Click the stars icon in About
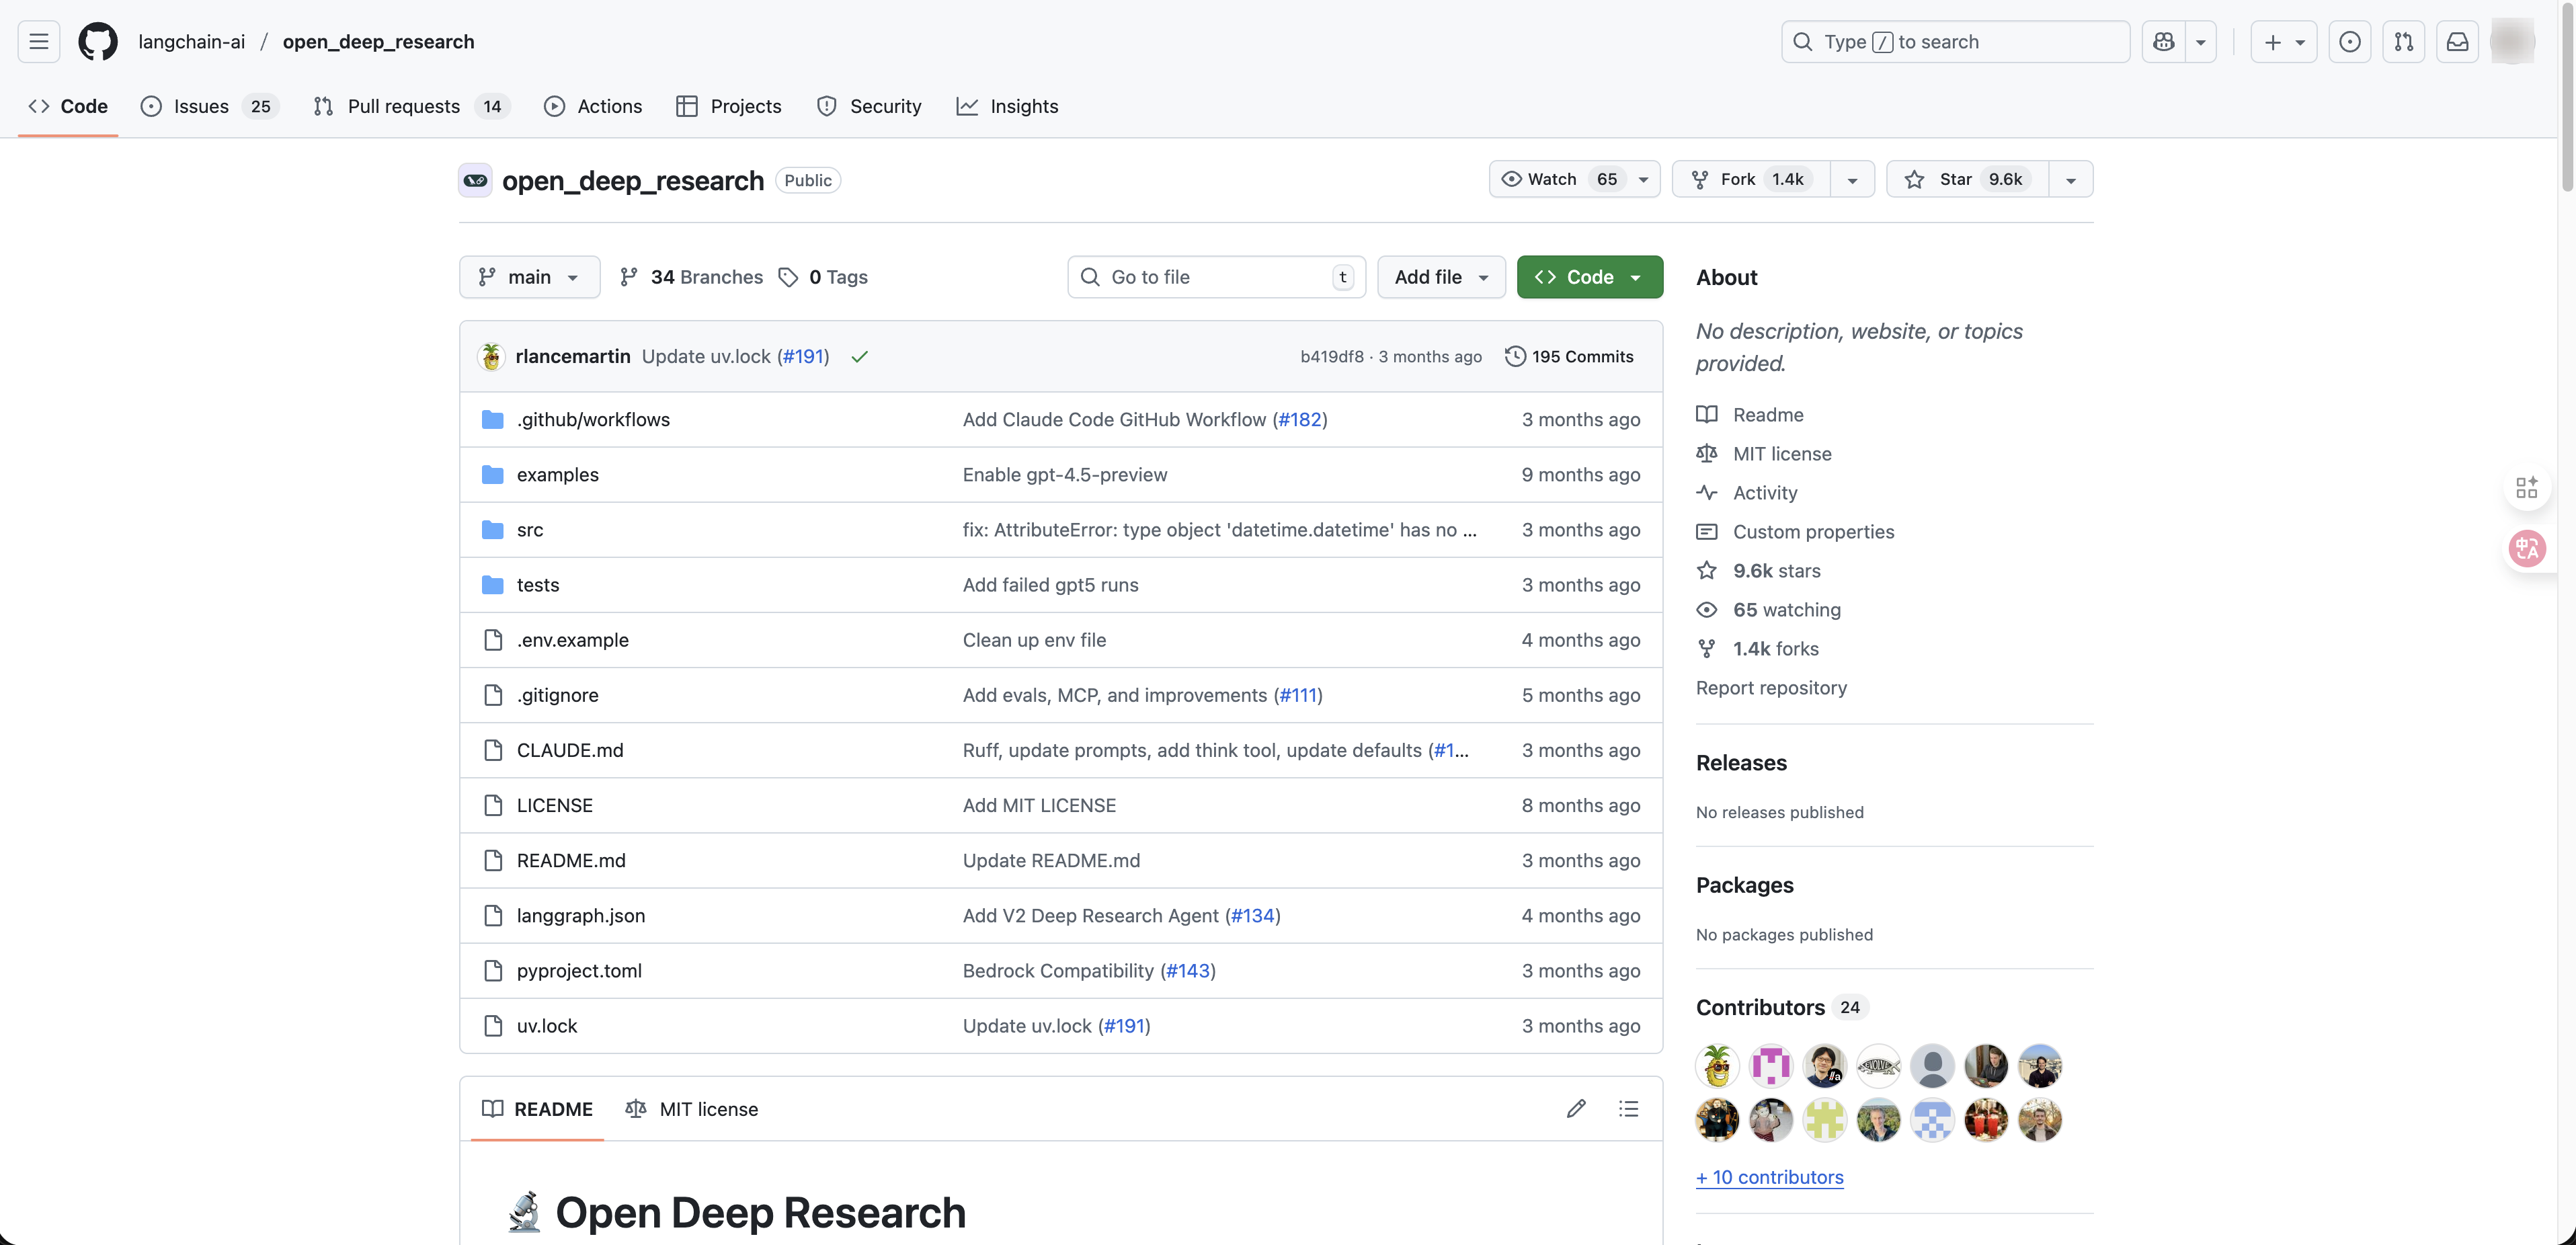The width and height of the screenshot is (2576, 1245). (1707, 571)
